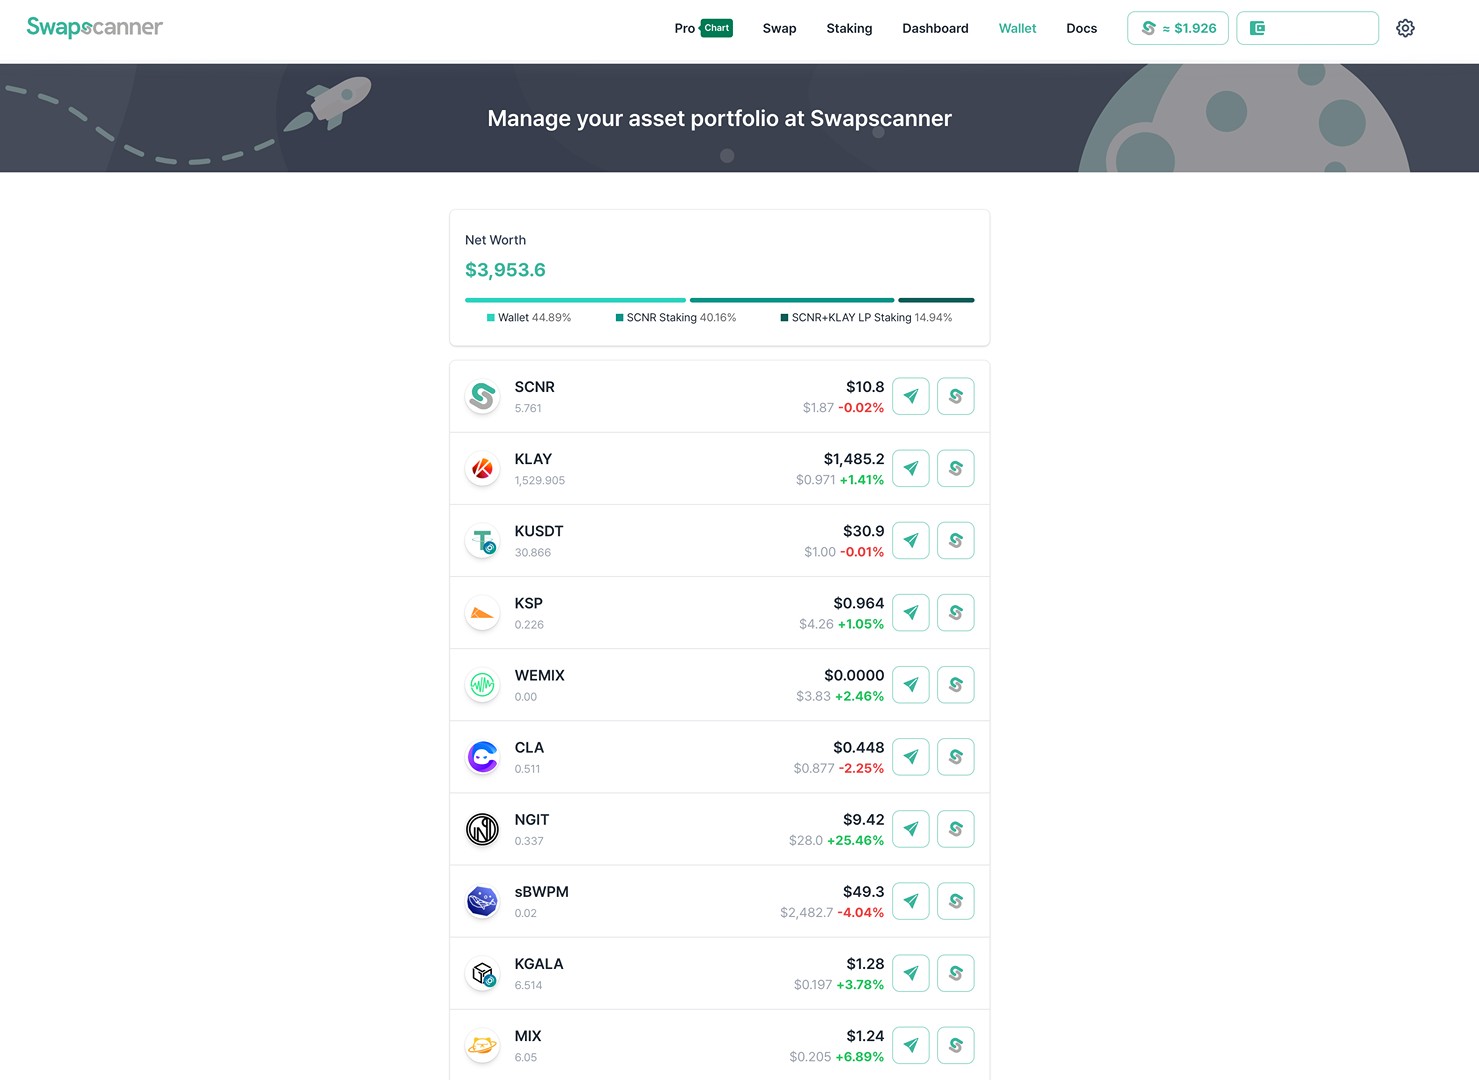Click the send icon for SCNR
This screenshot has width=1479, height=1080.
(x=911, y=396)
